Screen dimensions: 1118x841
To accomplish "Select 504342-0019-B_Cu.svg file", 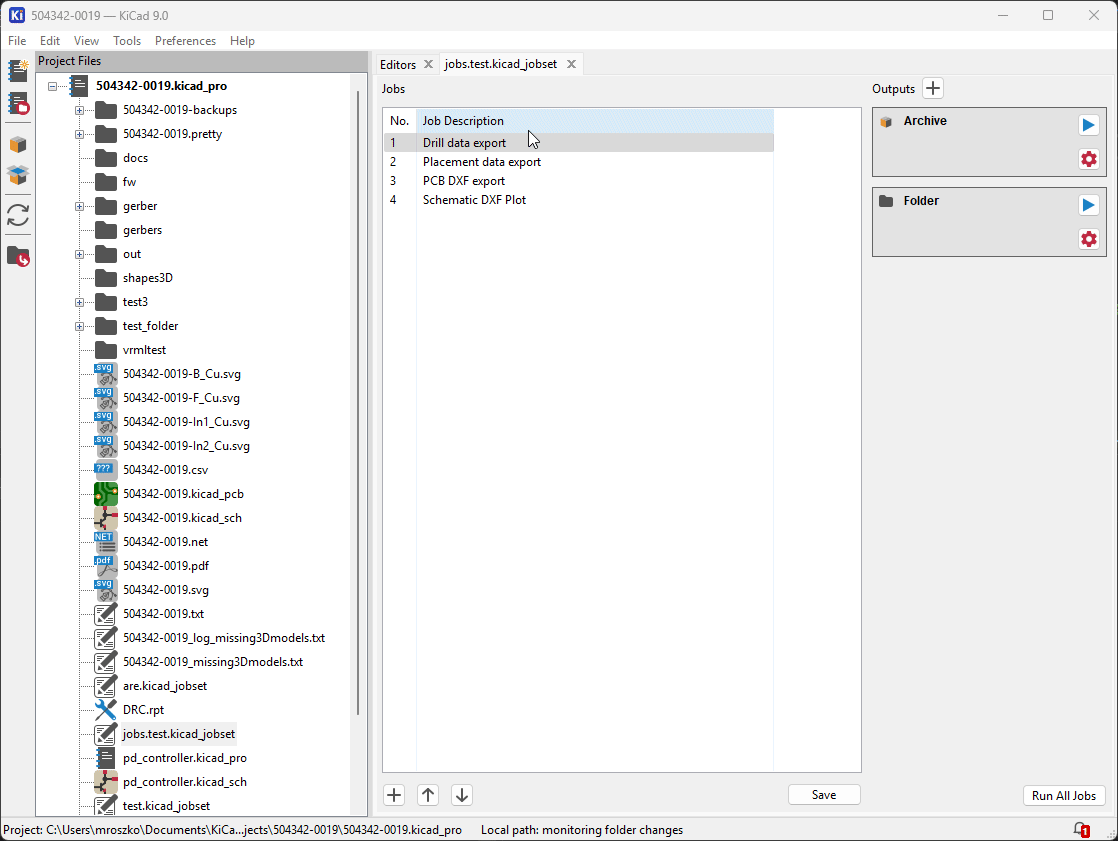I will (x=182, y=374).
